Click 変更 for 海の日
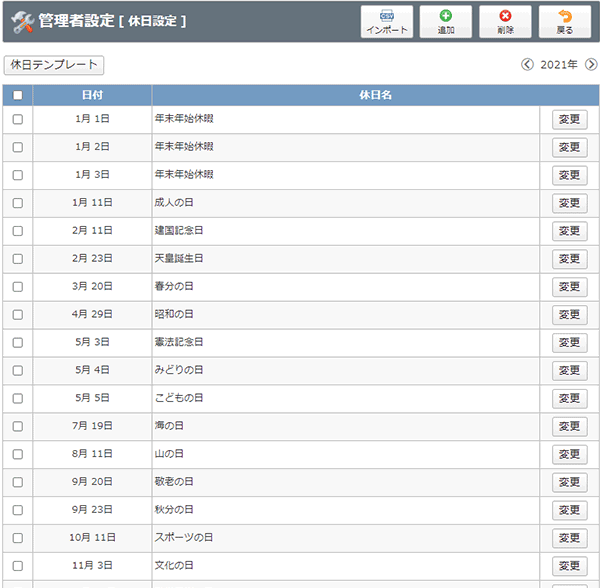 tap(569, 427)
